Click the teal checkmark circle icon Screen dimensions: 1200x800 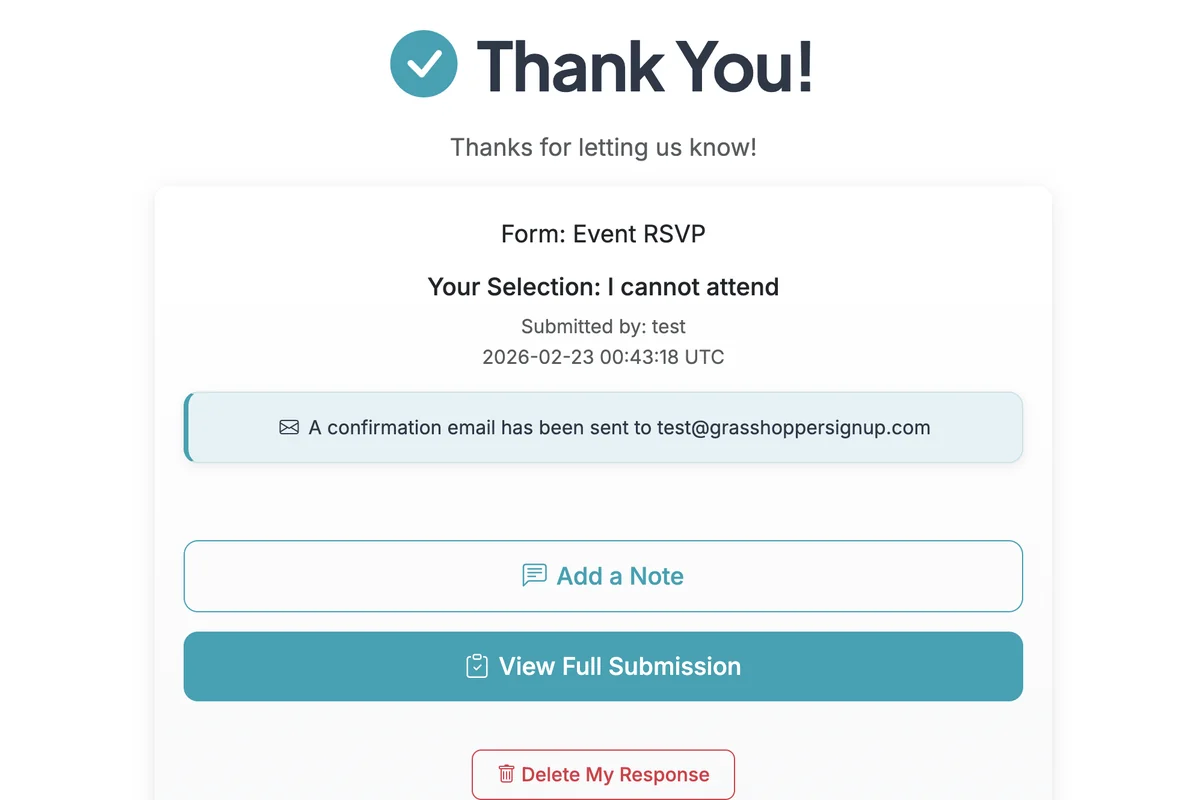424,64
